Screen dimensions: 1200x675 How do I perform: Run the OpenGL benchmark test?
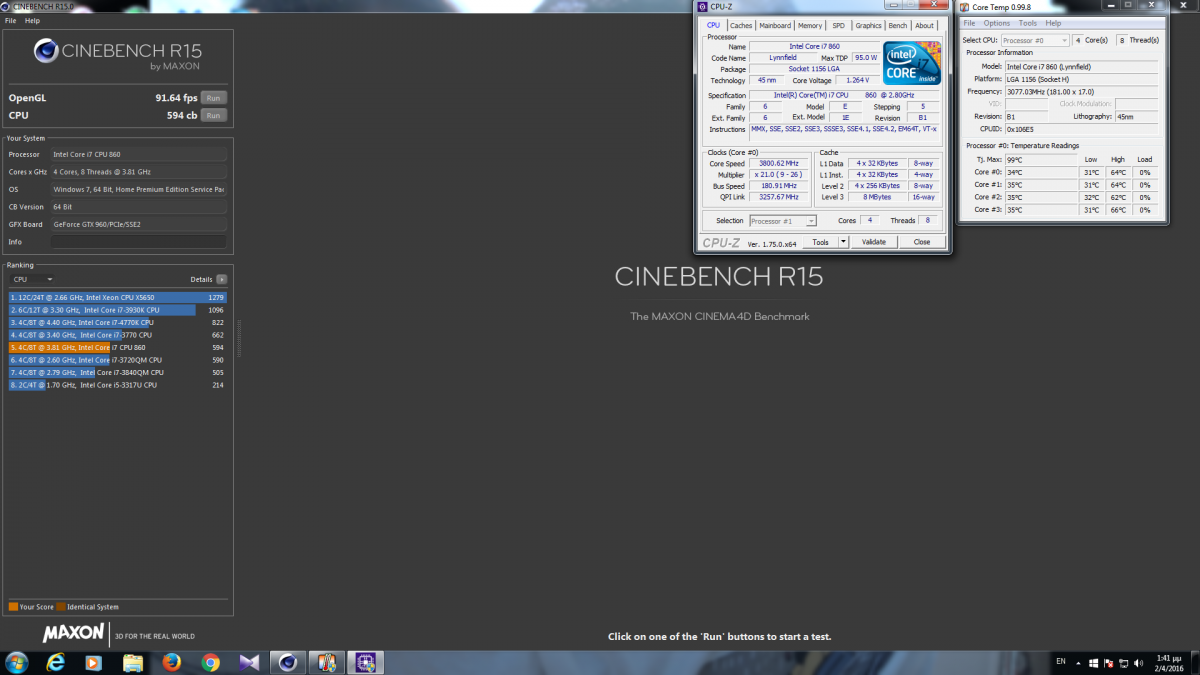[x=213, y=98]
